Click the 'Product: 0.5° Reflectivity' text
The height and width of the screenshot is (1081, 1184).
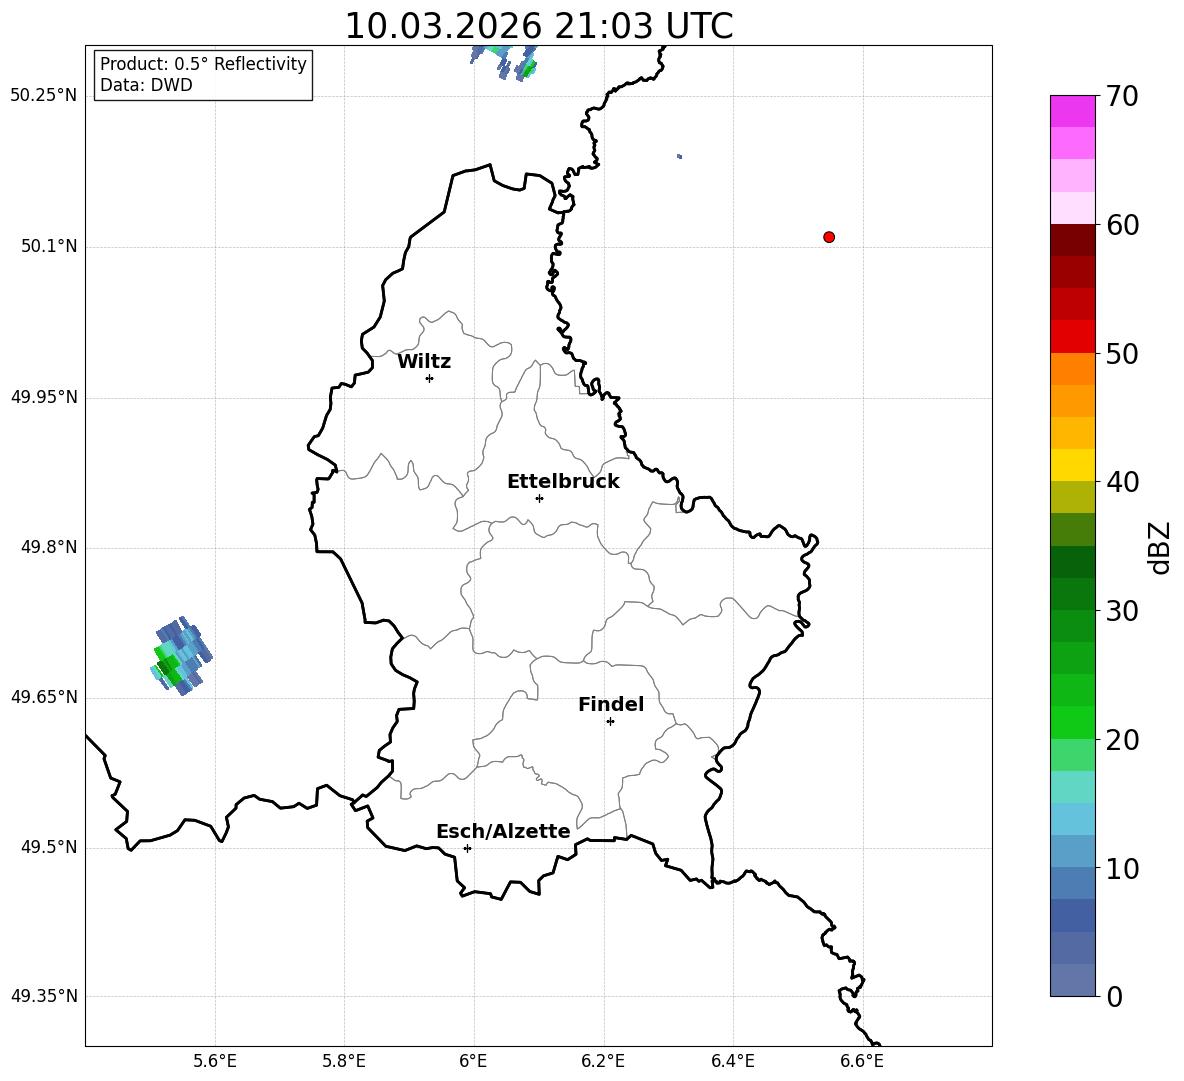(x=203, y=63)
